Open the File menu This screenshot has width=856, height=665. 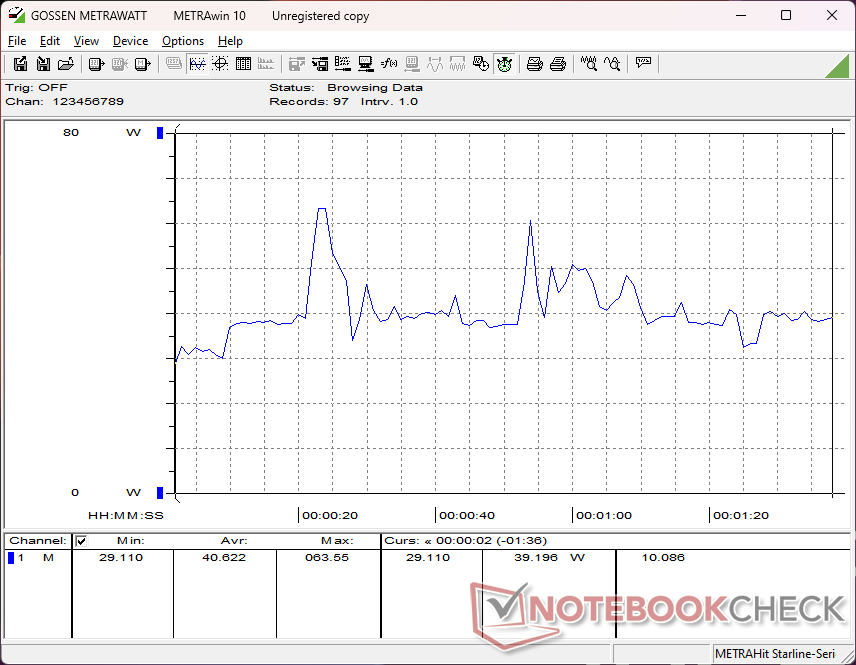pos(17,41)
